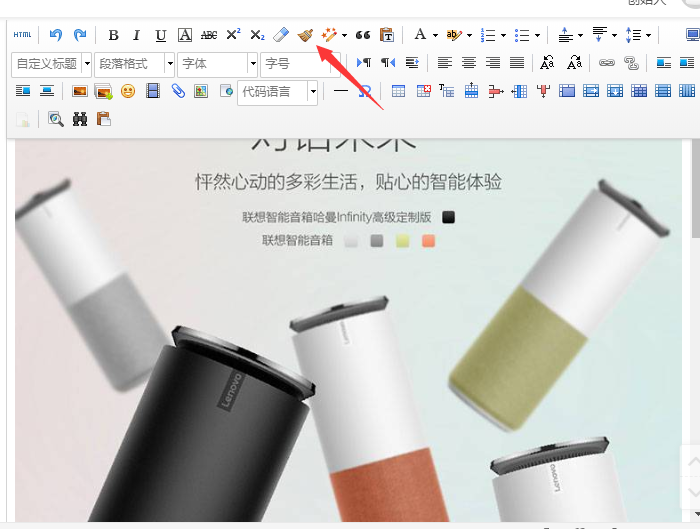
Task: Open the emoticon picker
Action: tap(128, 92)
